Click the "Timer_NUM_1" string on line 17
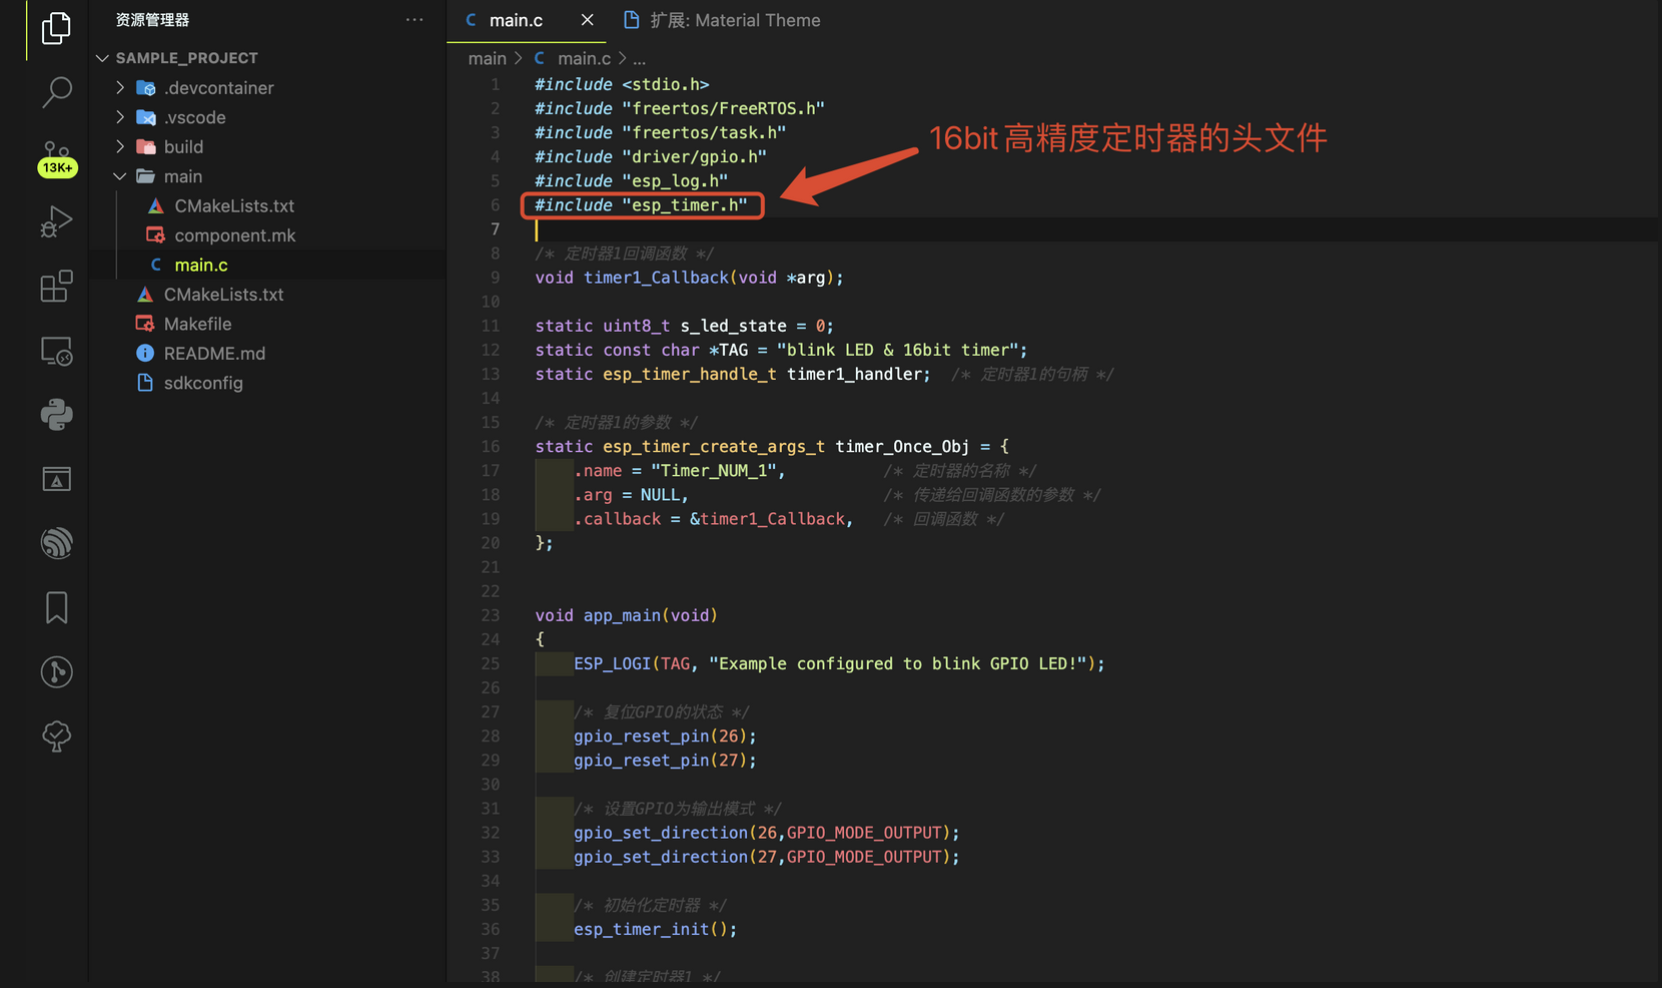Image resolution: width=1662 pixels, height=988 pixels. pos(714,470)
